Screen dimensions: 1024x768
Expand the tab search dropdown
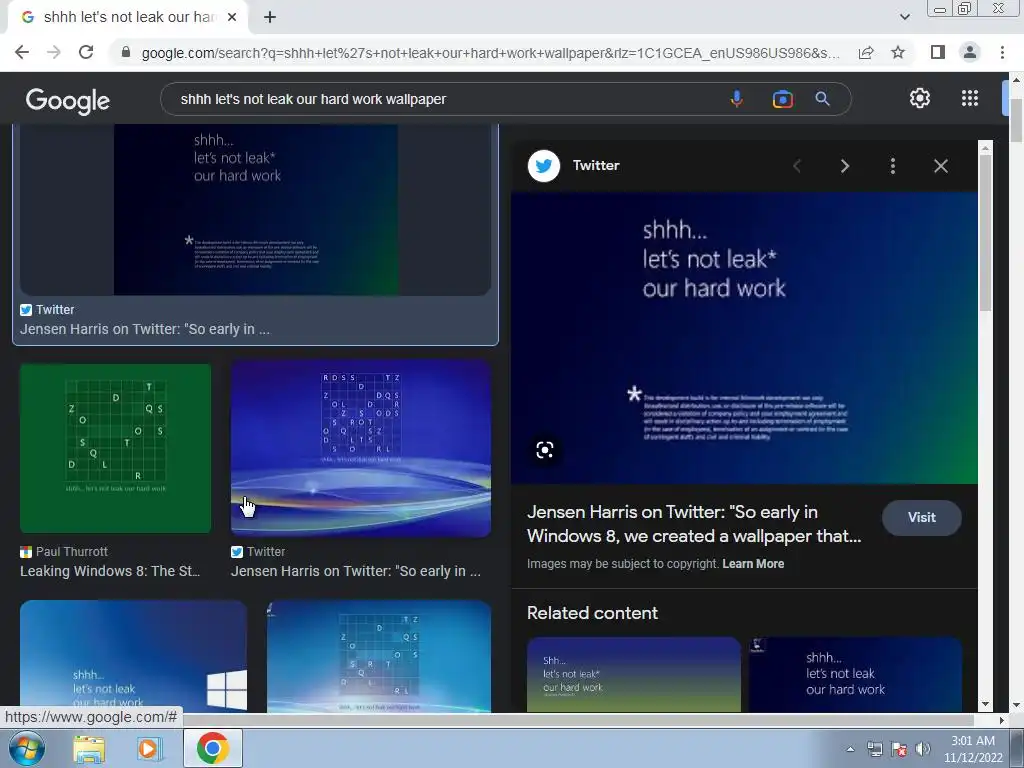(904, 17)
